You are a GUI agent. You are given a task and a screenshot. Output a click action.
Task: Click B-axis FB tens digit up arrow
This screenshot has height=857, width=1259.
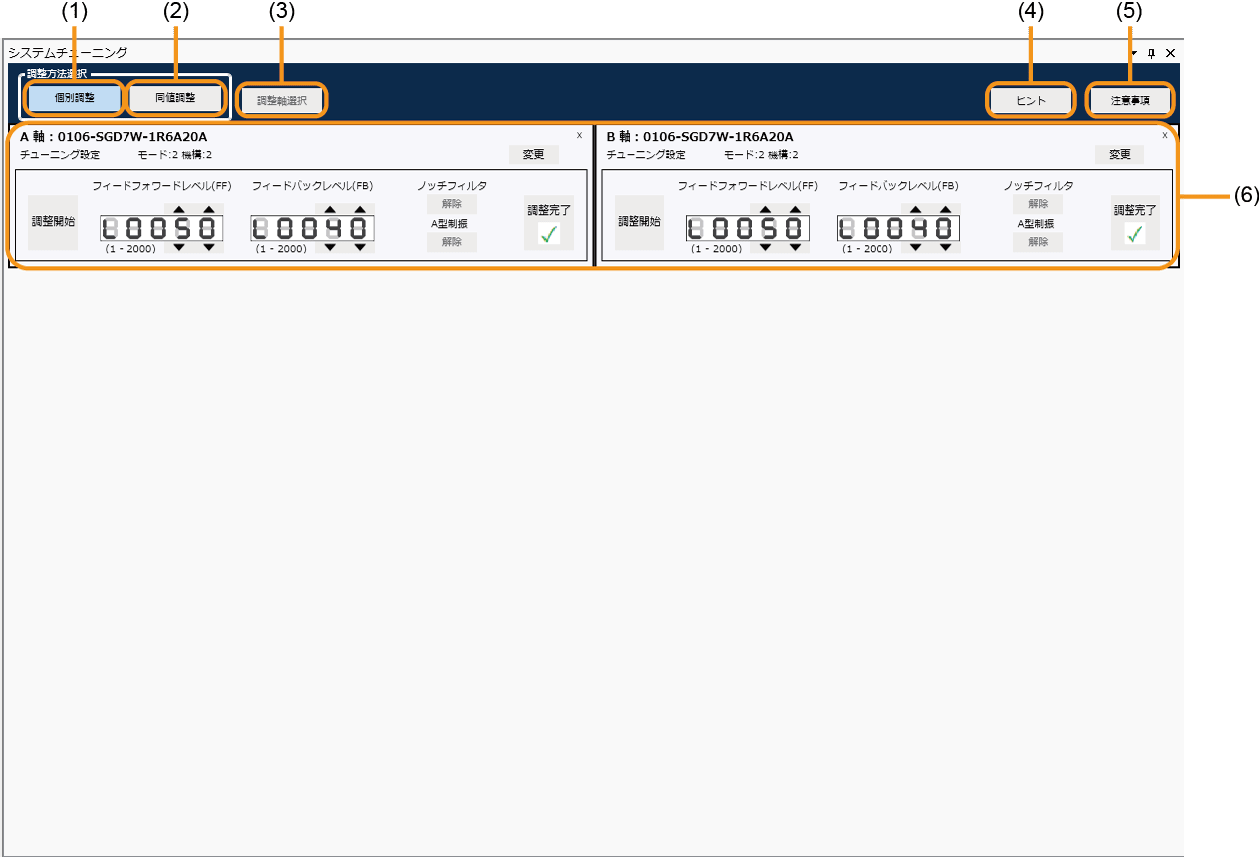coord(915,210)
